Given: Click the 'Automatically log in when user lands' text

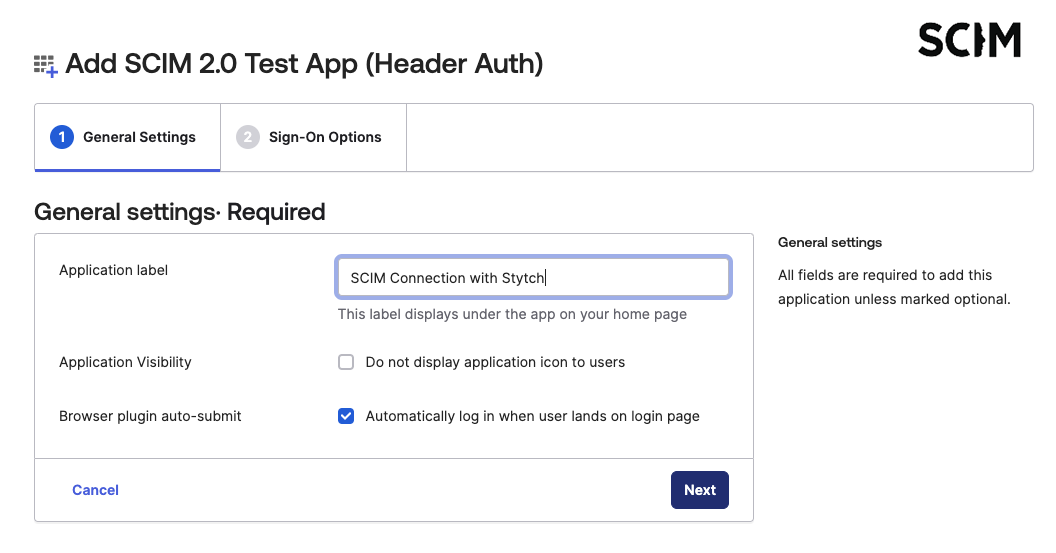Looking at the screenshot, I should pos(533,416).
